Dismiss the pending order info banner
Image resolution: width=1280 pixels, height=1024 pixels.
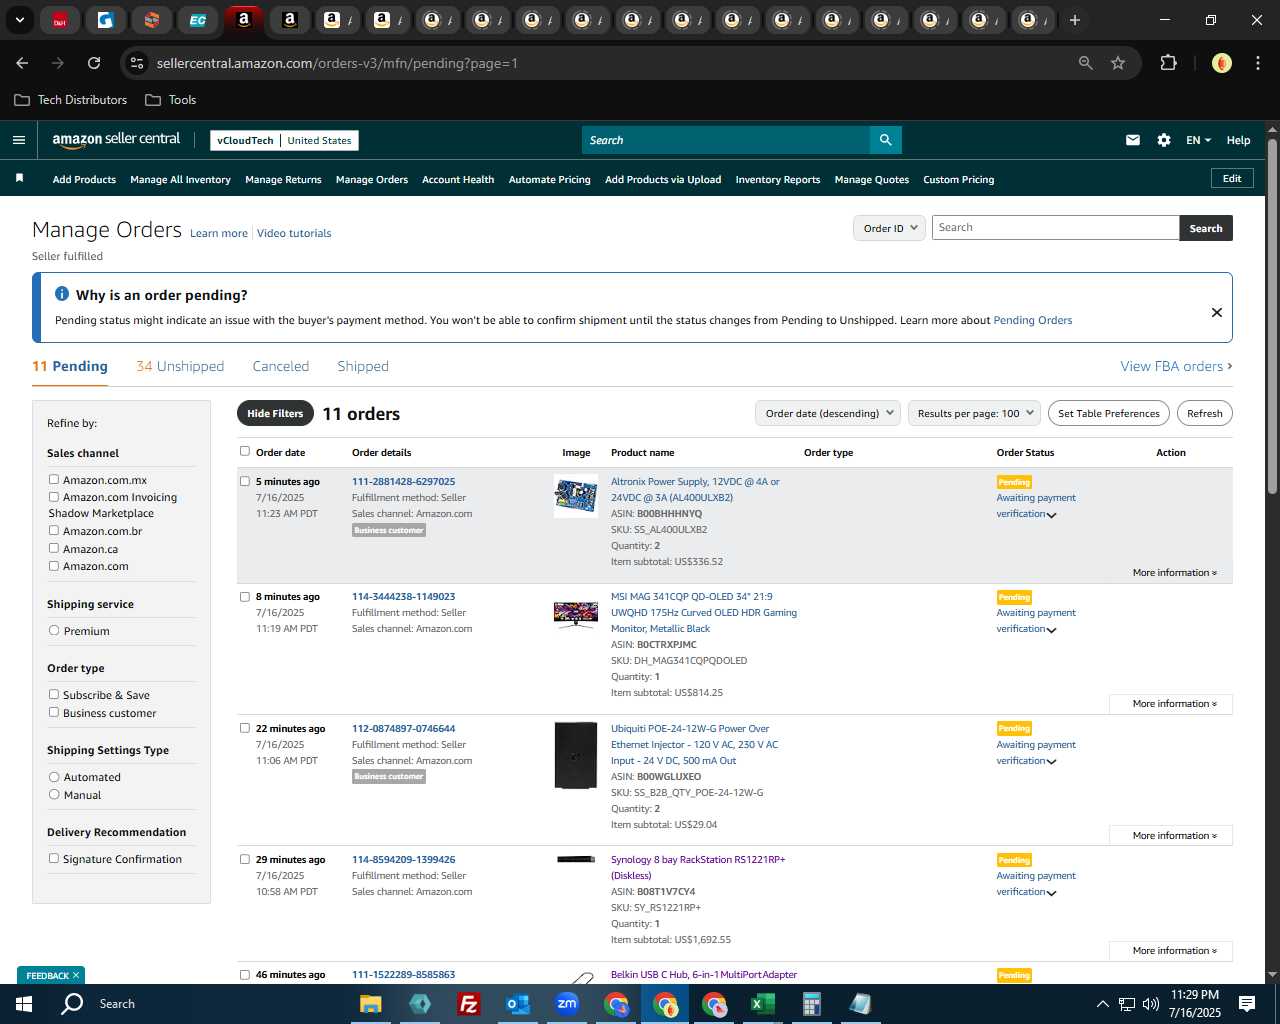pos(1216,312)
